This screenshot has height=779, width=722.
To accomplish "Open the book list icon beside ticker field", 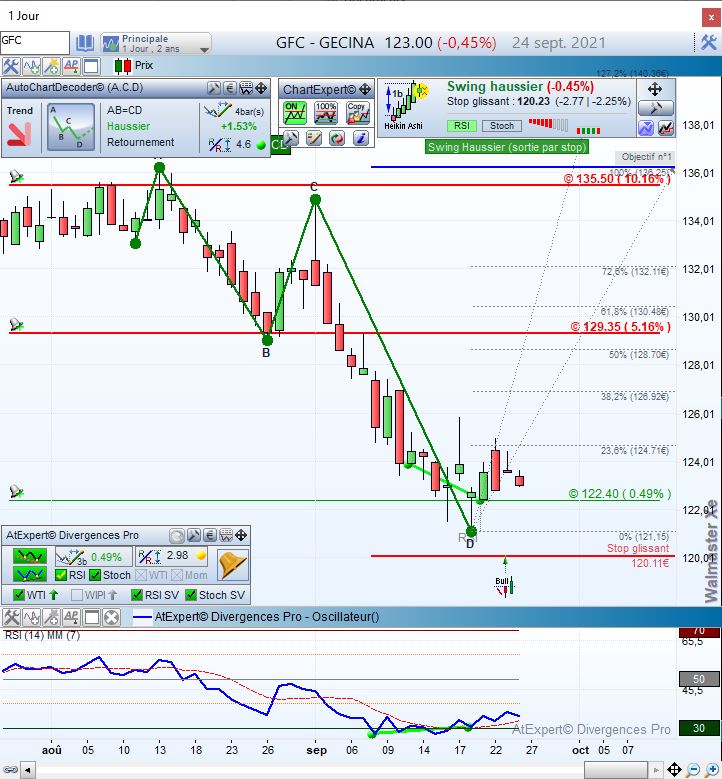I will (84, 43).
